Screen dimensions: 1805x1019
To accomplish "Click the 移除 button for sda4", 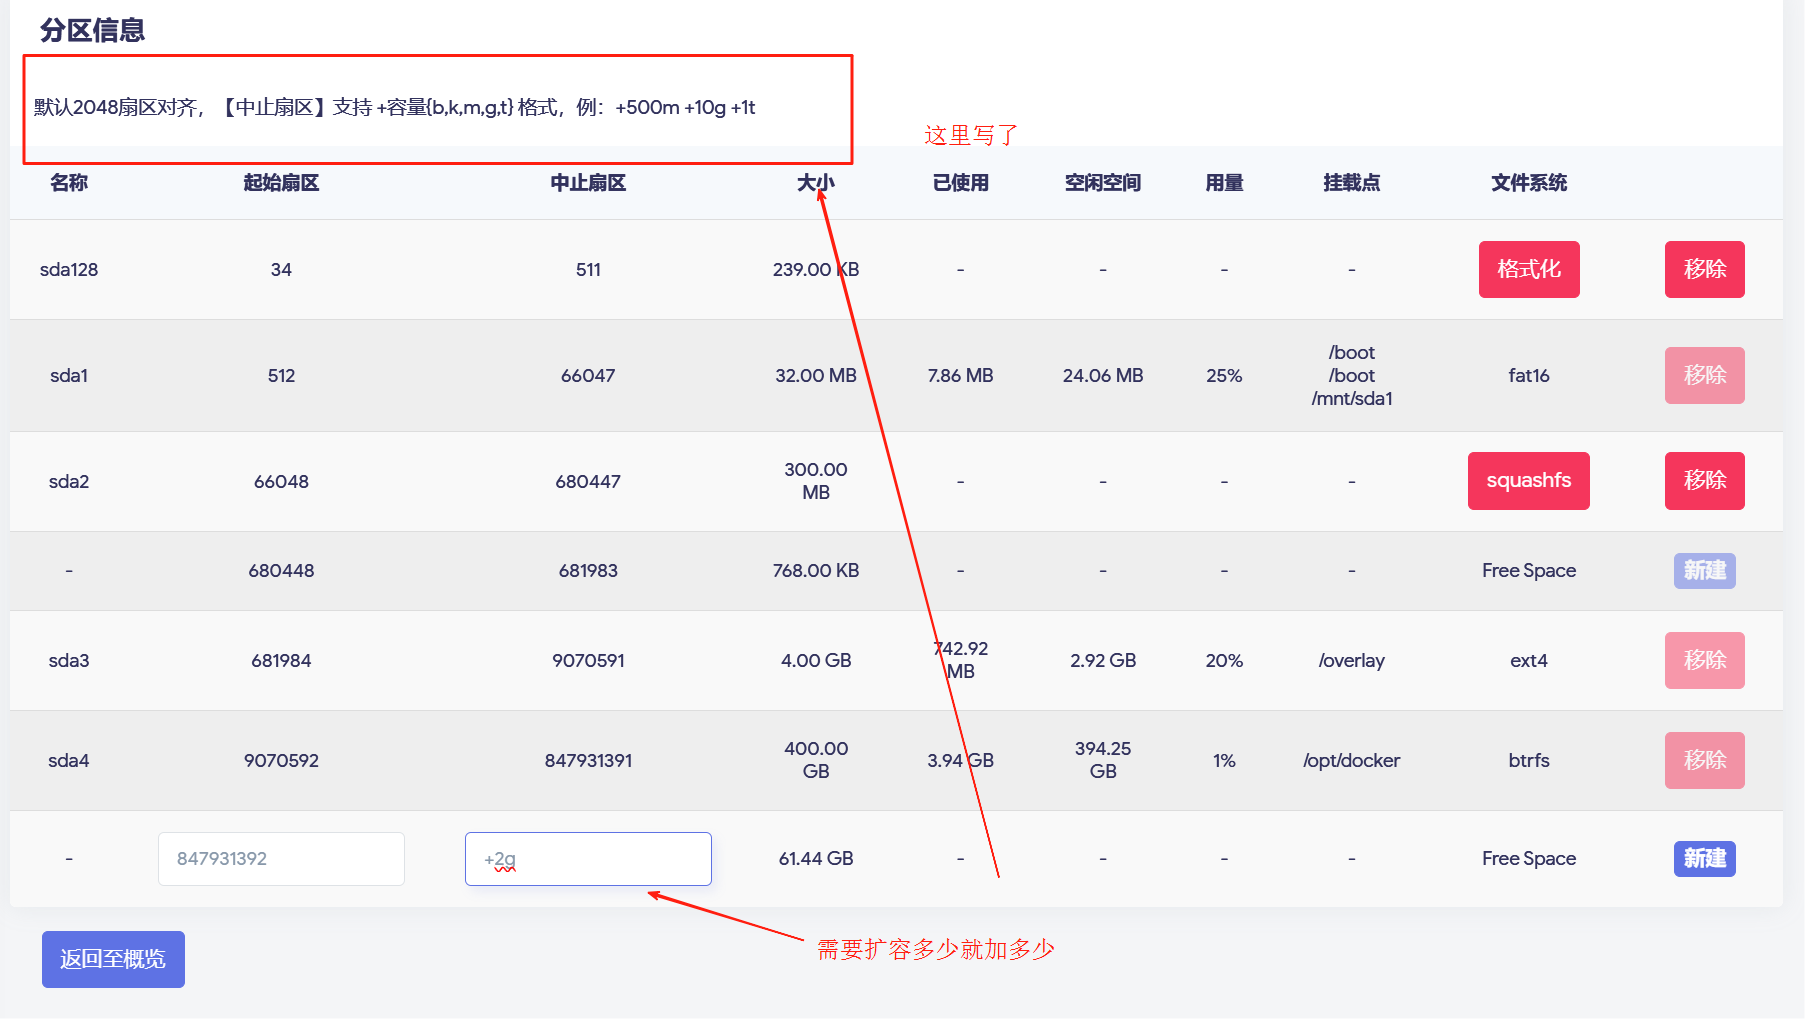I will 1704,760.
